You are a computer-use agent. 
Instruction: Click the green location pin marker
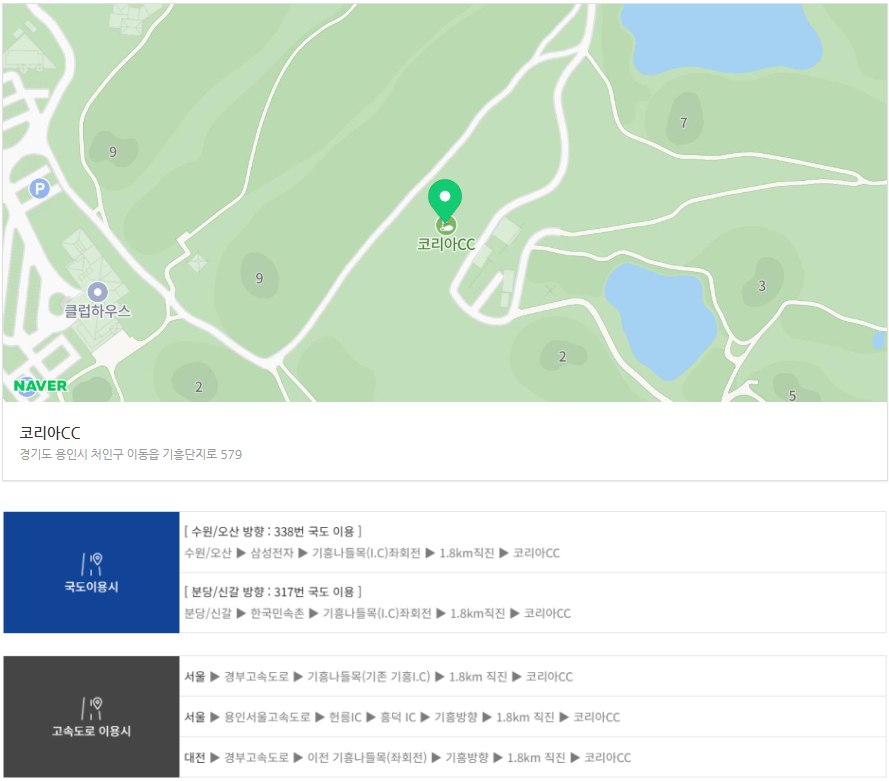click(445, 199)
